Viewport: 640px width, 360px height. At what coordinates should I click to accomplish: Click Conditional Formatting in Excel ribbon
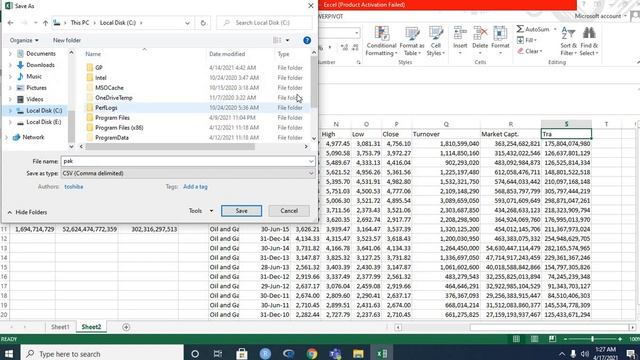(x=381, y=41)
